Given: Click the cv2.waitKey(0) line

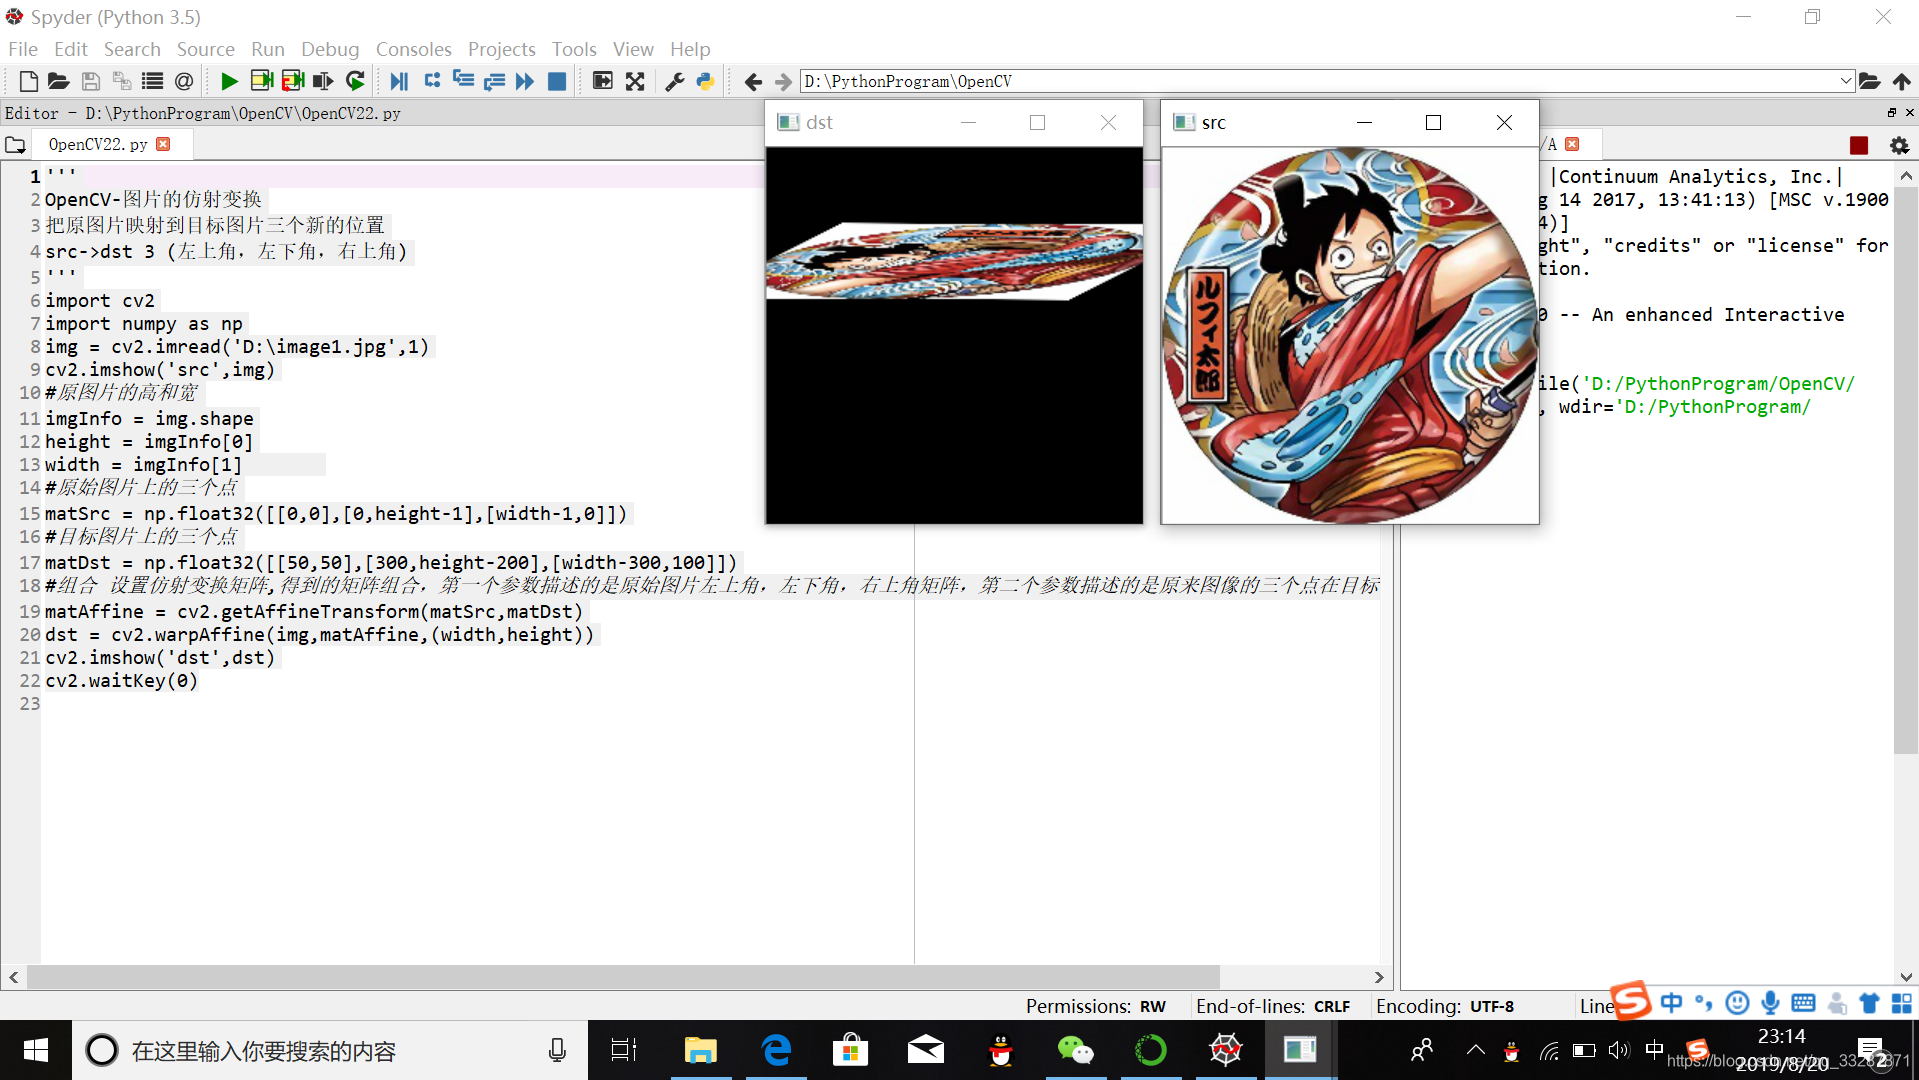Looking at the screenshot, I should pos(121,680).
